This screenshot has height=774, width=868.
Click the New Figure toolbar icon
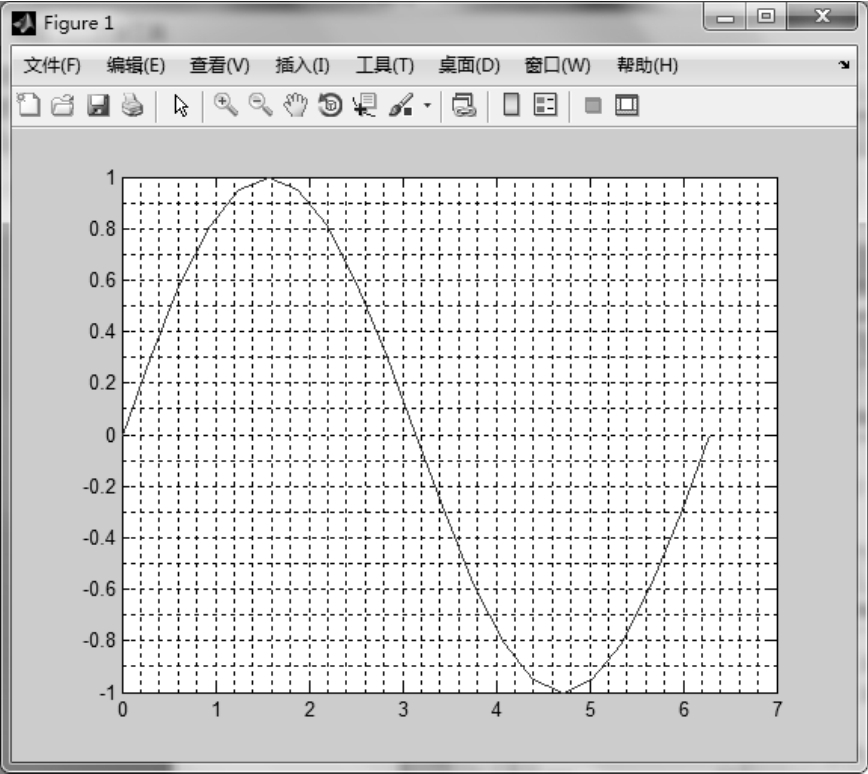coord(29,105)
